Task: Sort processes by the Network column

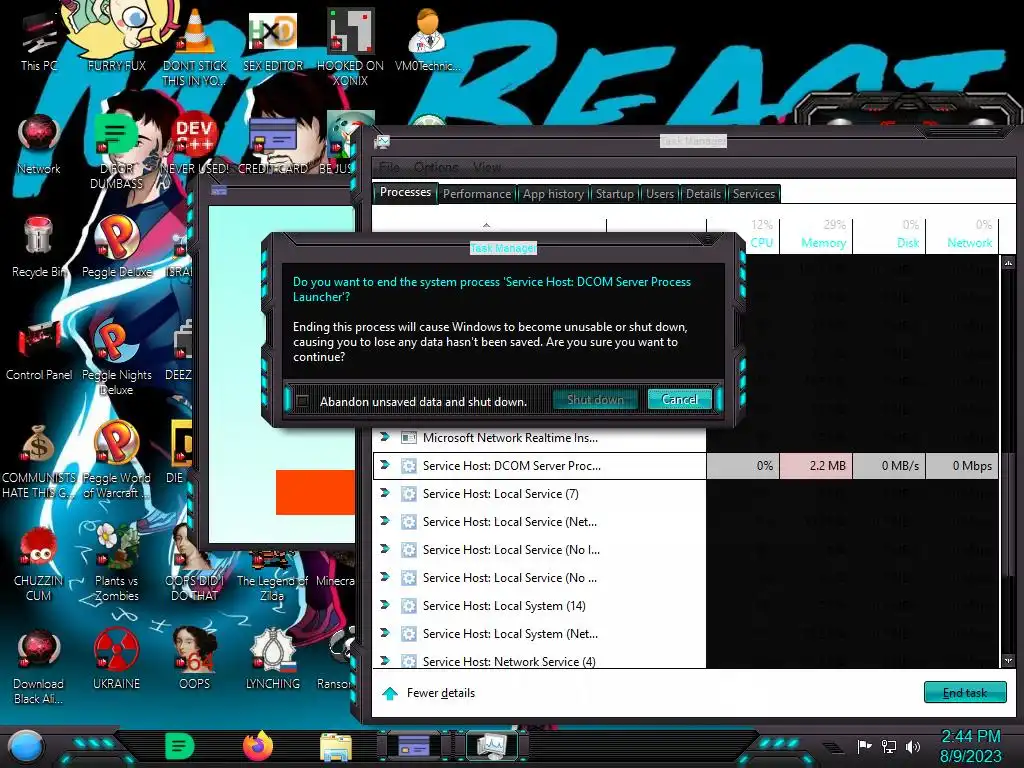Action: (963, 234)
